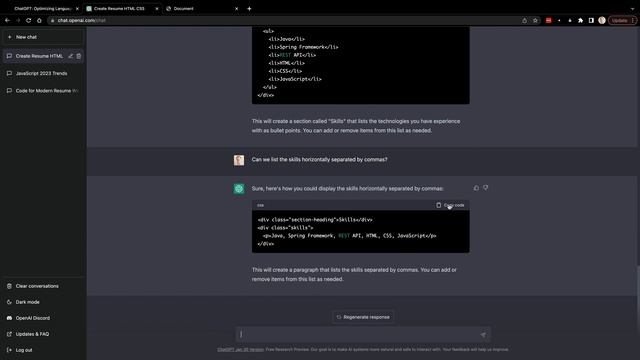640x360 pixels.
Task: Click the New chat plus icon
Action: (9, 37)
